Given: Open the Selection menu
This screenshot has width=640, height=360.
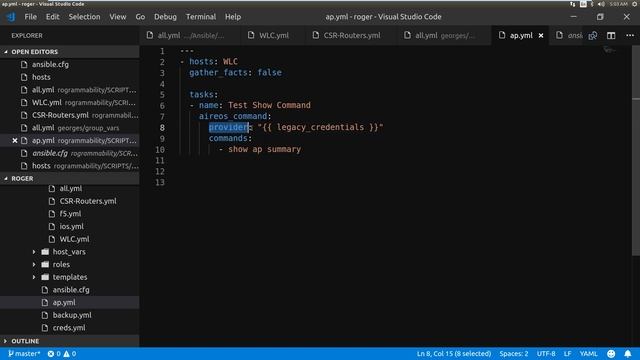Looking at the screenshot, I should (84, 17).
